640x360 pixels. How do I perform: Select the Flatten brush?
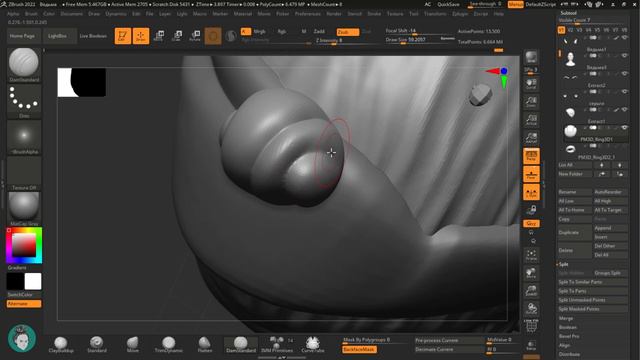(x=204, y=344)
